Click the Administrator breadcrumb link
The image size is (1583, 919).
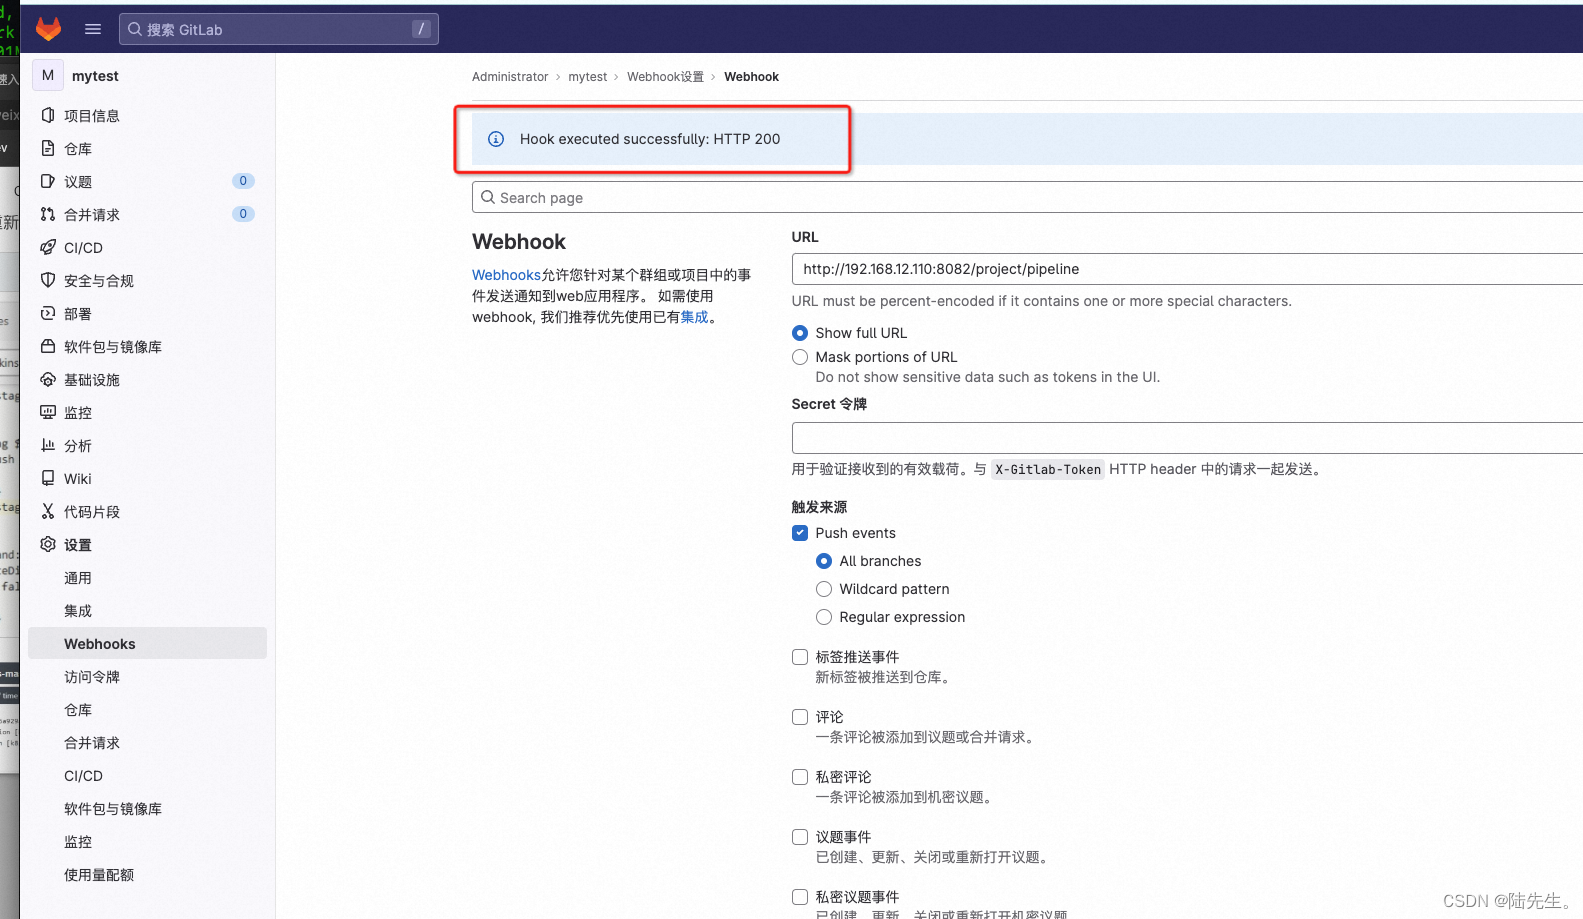click(510, 77)
